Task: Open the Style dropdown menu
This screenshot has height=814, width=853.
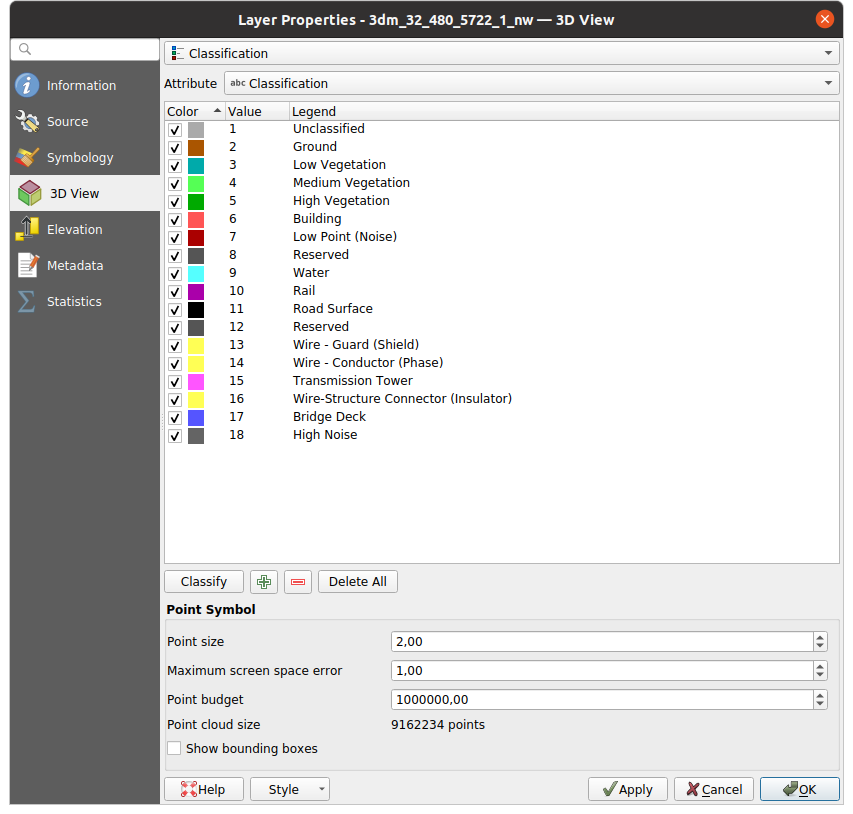Action: click(x=290, y=789)
